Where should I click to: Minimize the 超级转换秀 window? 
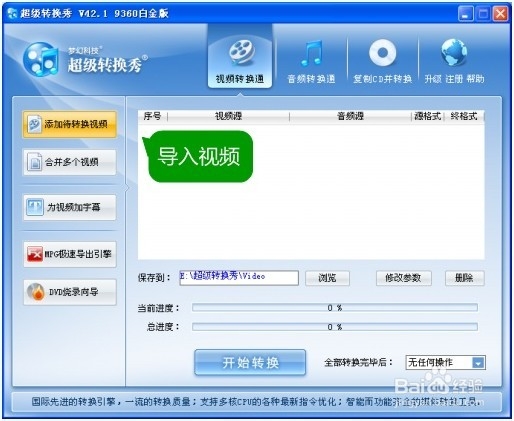coord(465,14)
